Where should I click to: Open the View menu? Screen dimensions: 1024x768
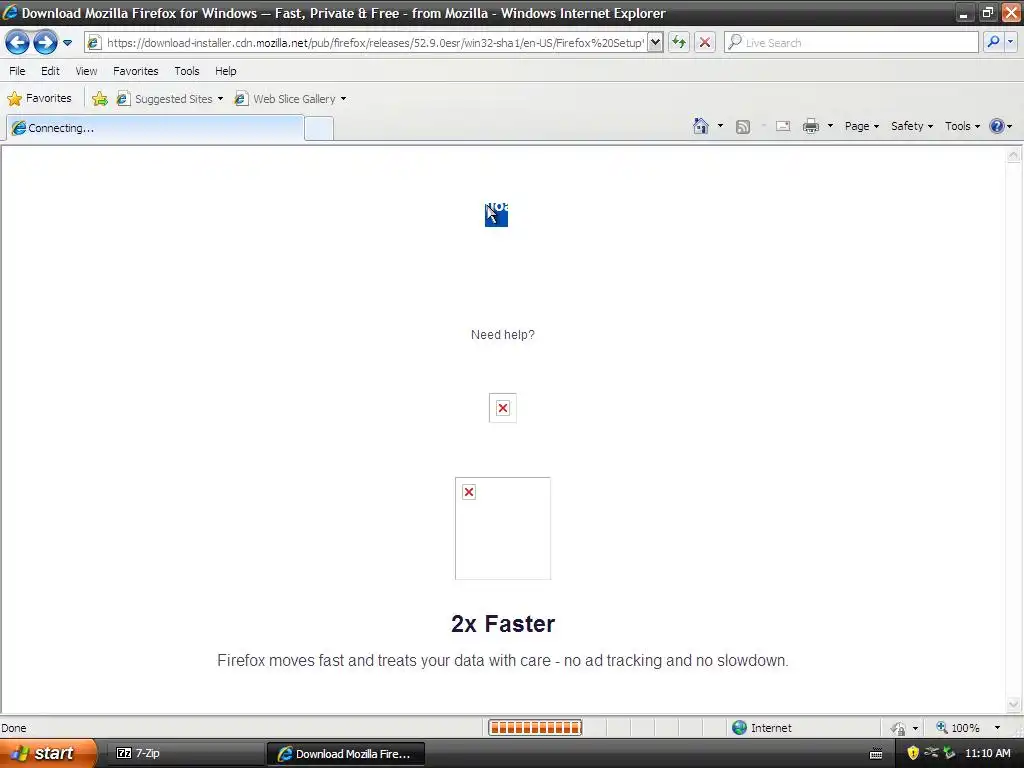[86, 71]
